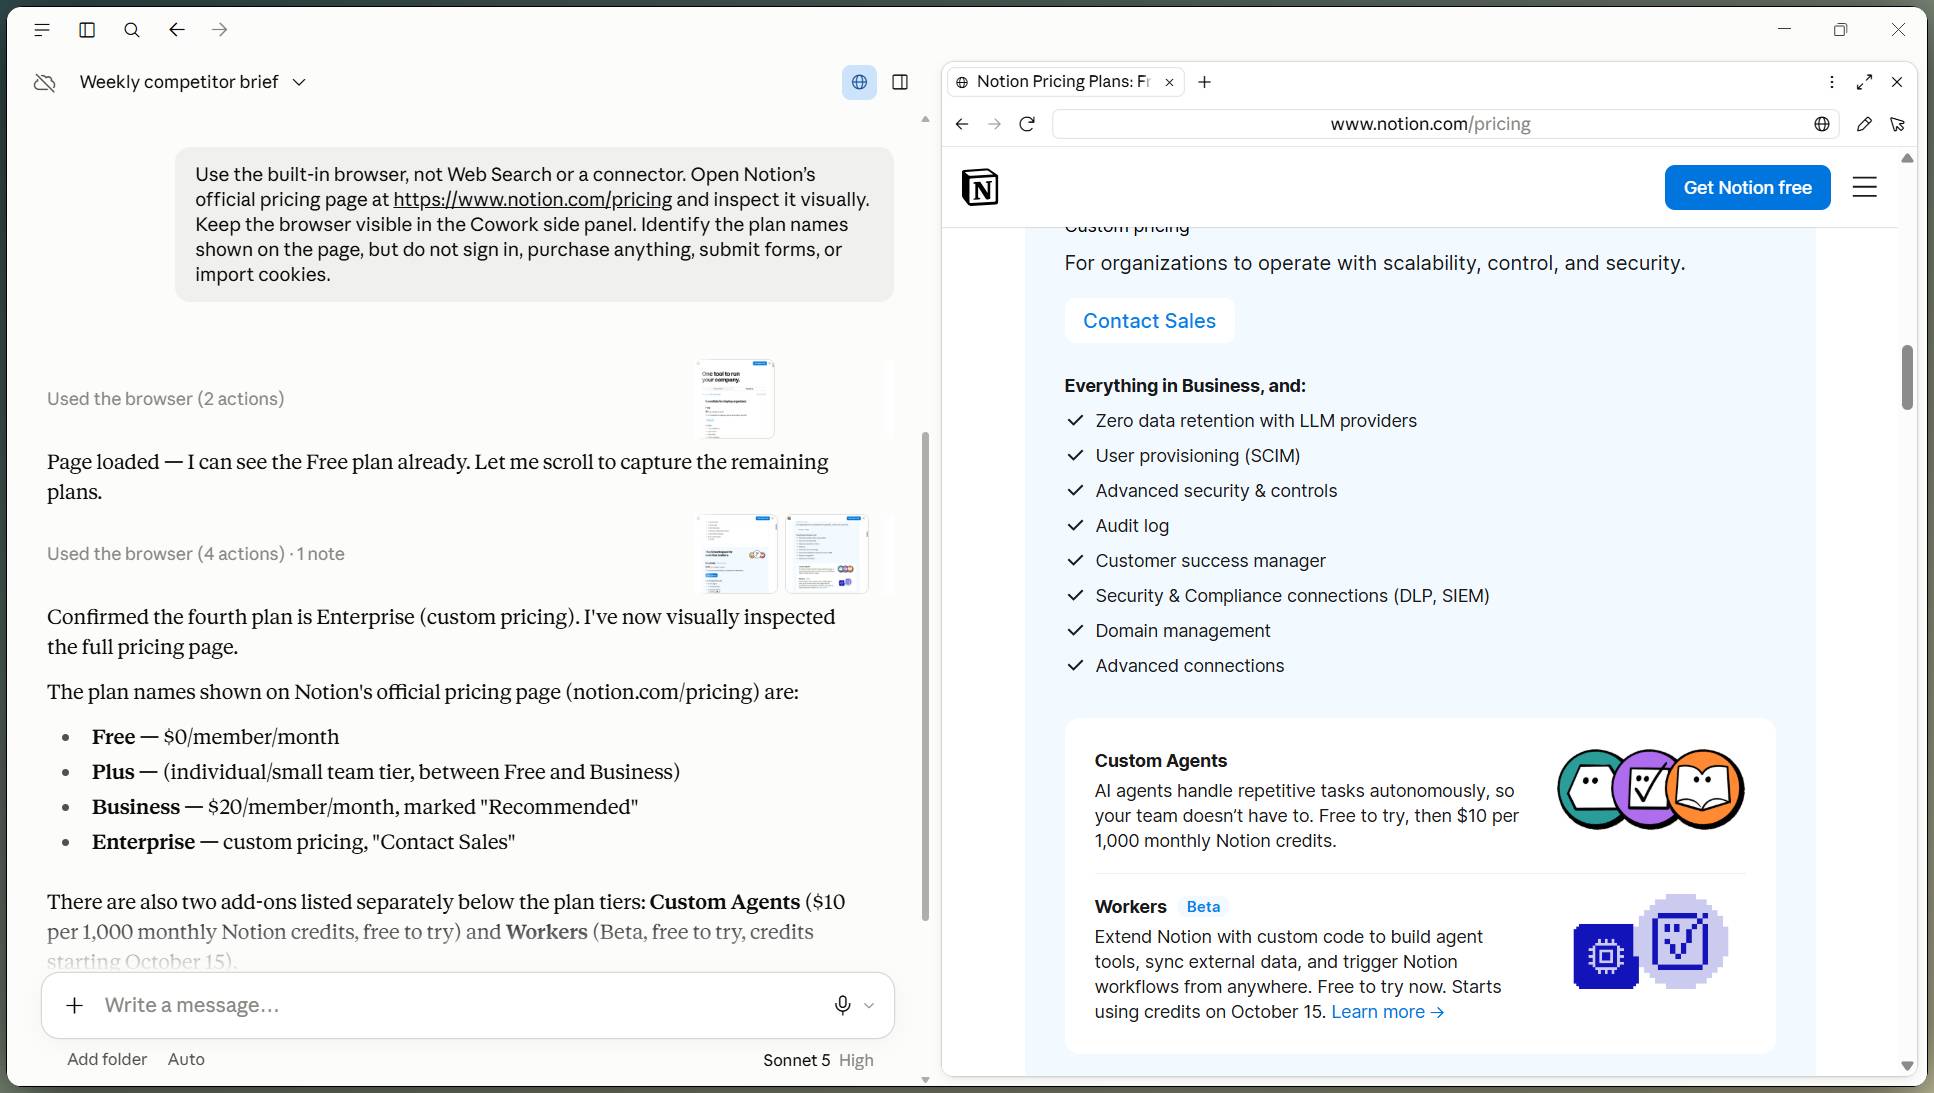
Task: Click the browser back arrow
Action: click(x=962, y=124)
